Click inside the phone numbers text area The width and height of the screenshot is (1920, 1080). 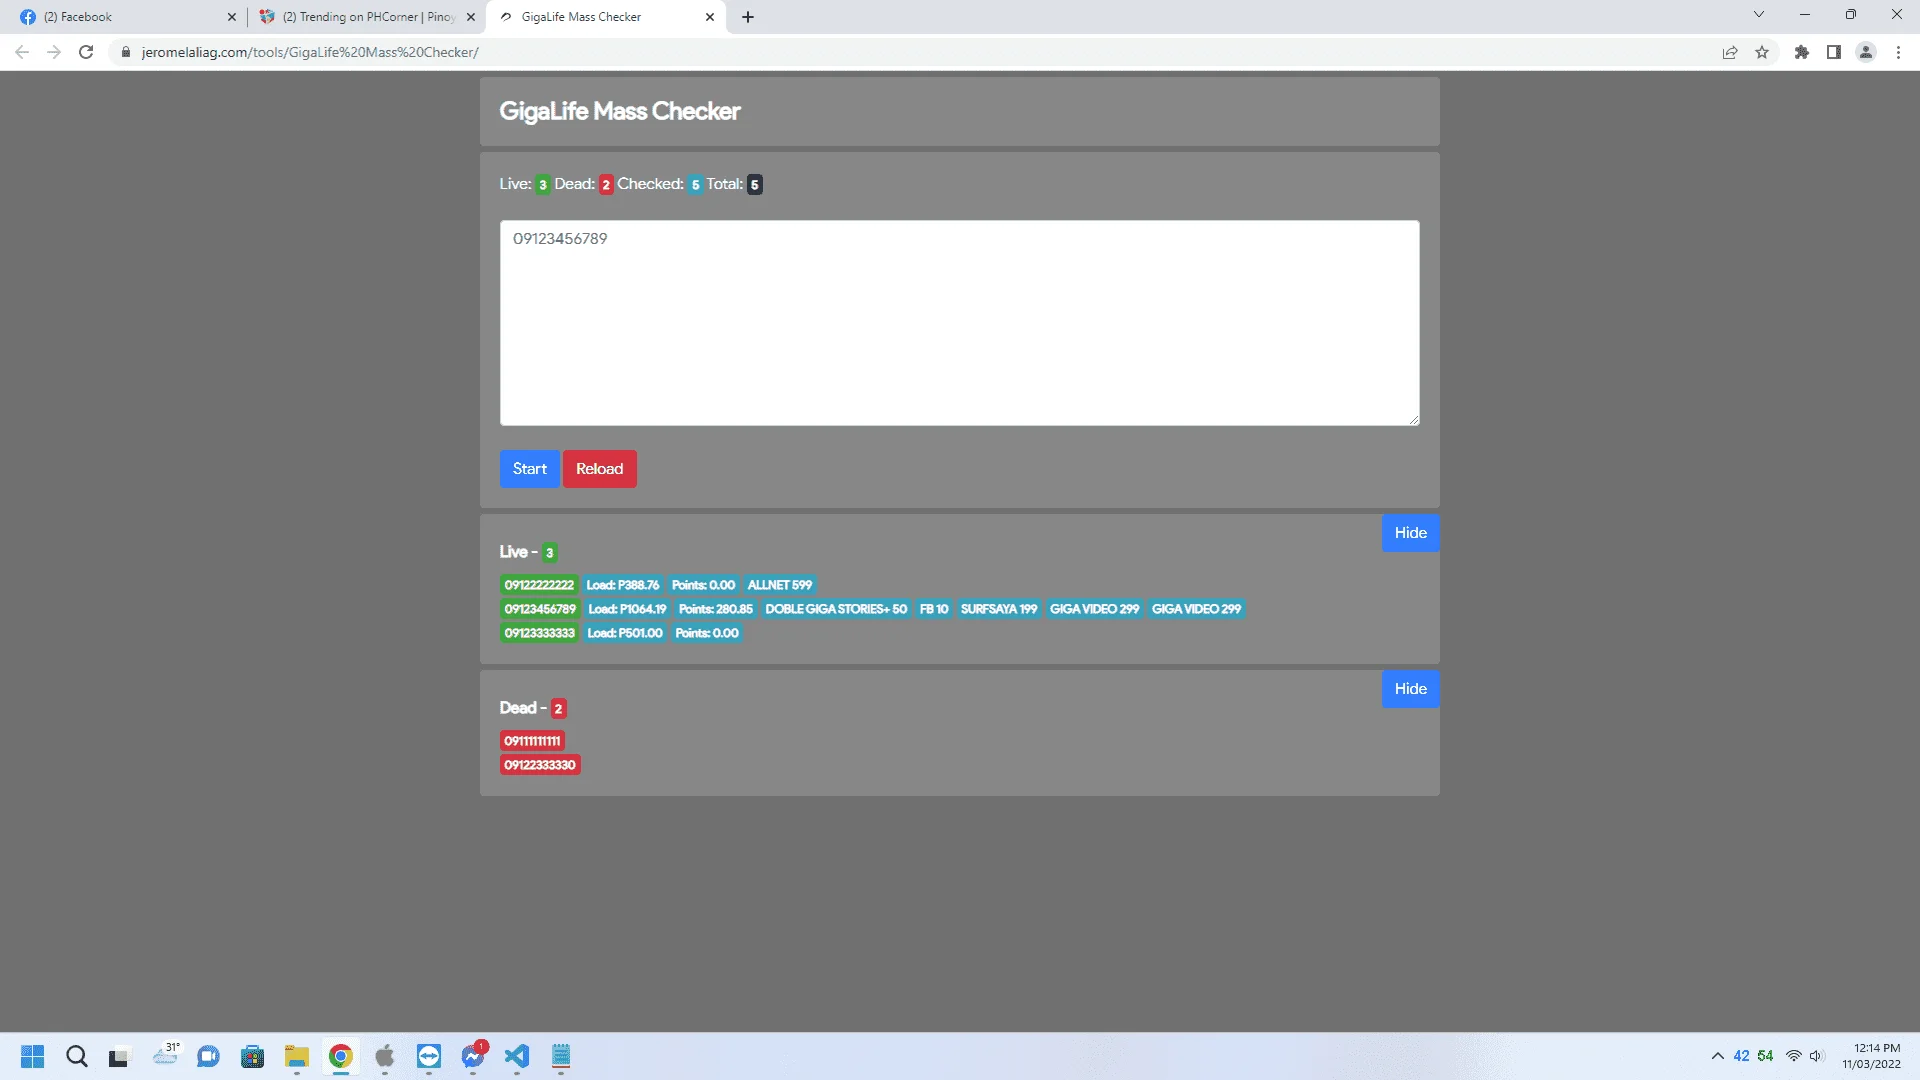click(960, 323)
